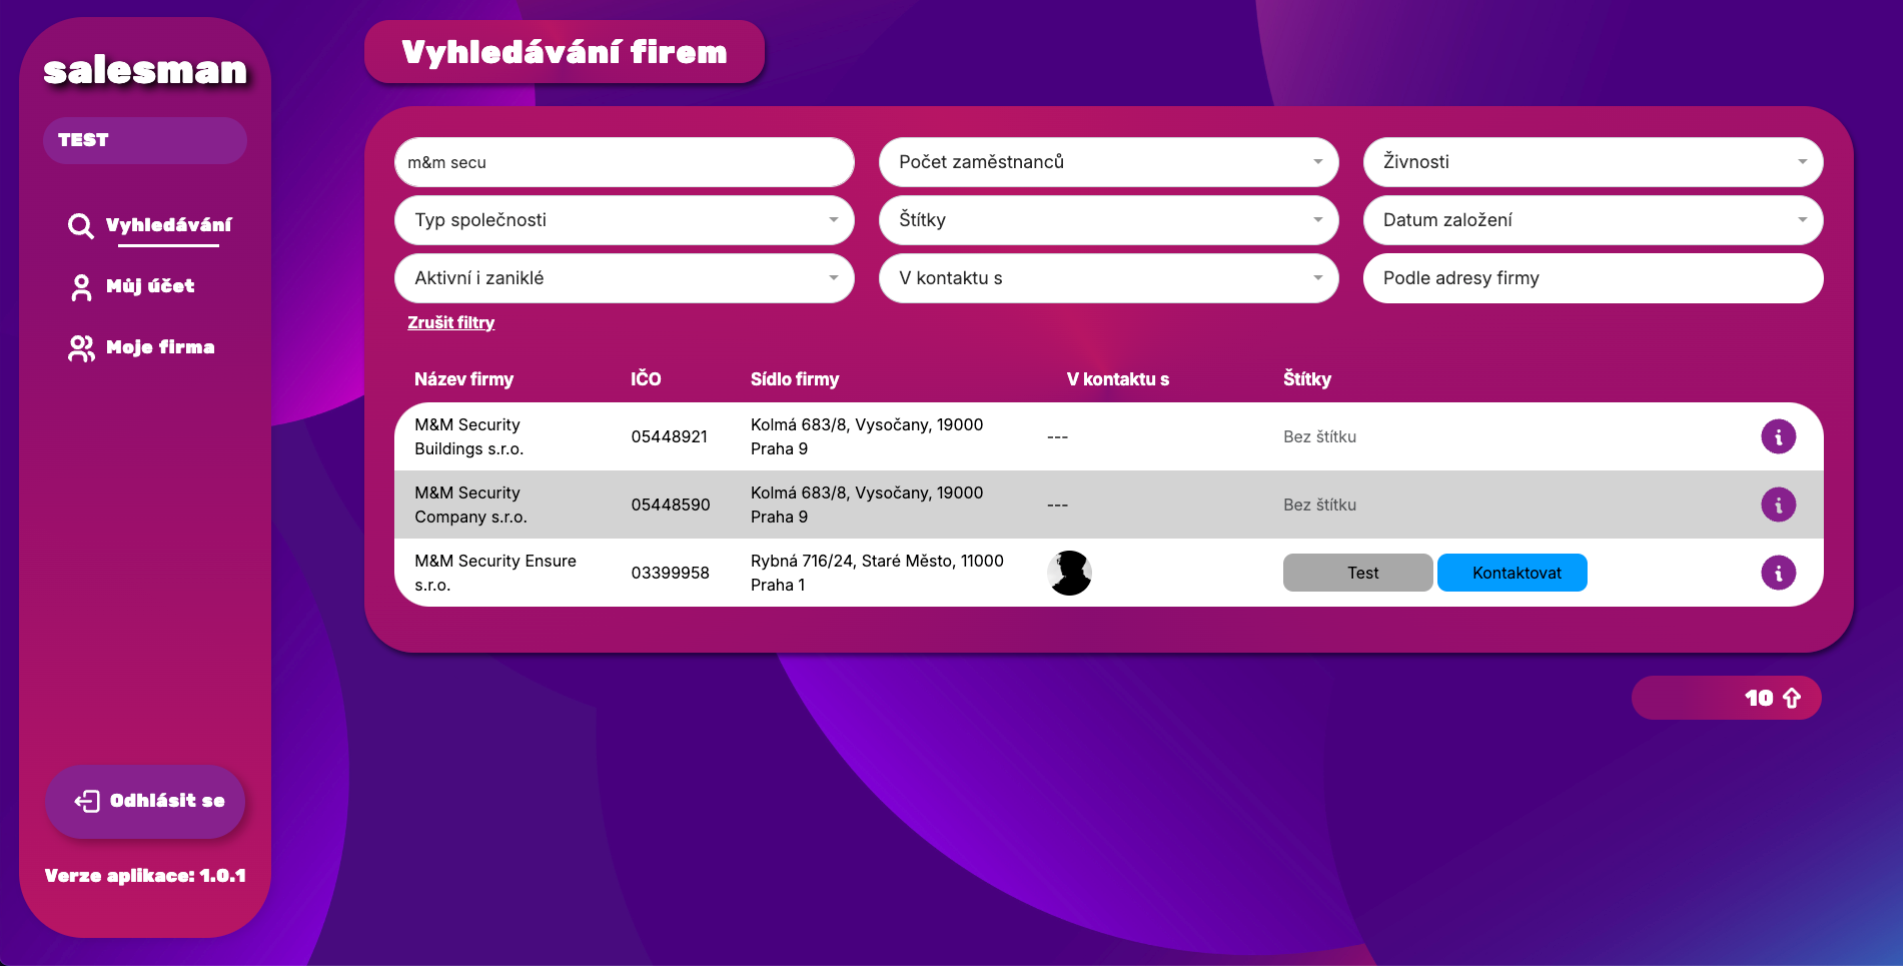This screenshot has height=966, width=1903.
Task: Select the gray Test tag
Action: point(1357,573)
